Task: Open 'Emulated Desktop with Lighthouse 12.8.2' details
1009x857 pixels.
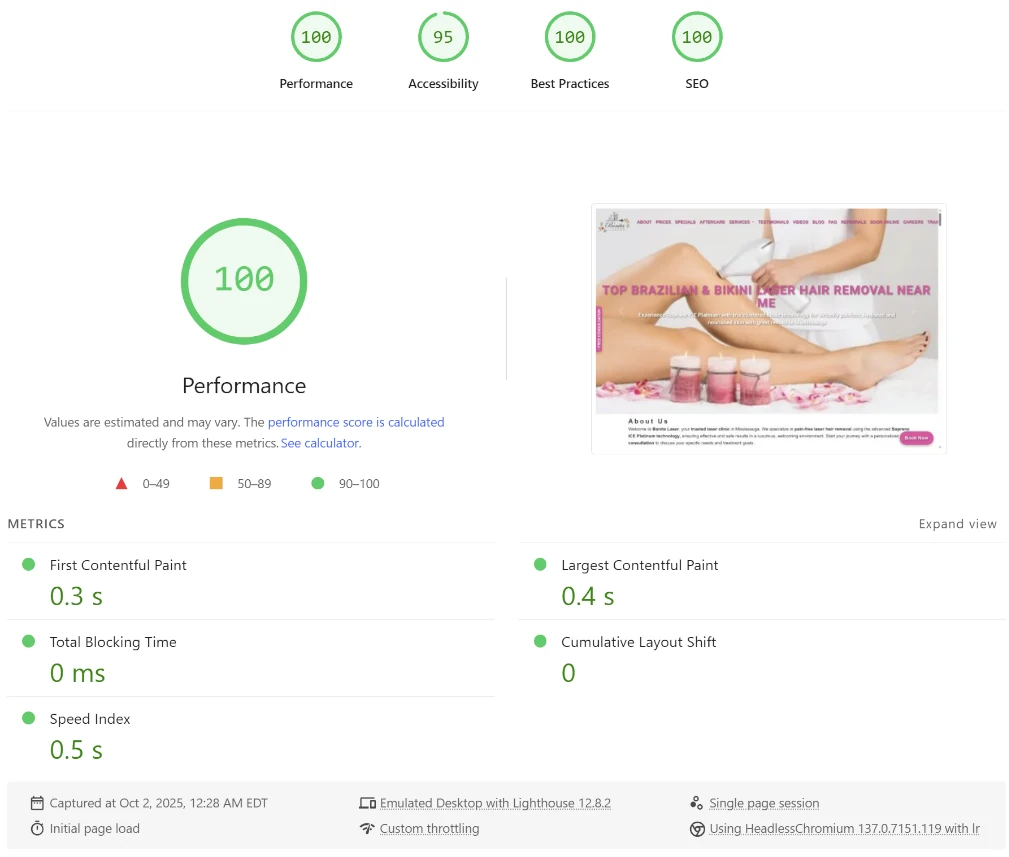Action: click(x=495, y=803)
